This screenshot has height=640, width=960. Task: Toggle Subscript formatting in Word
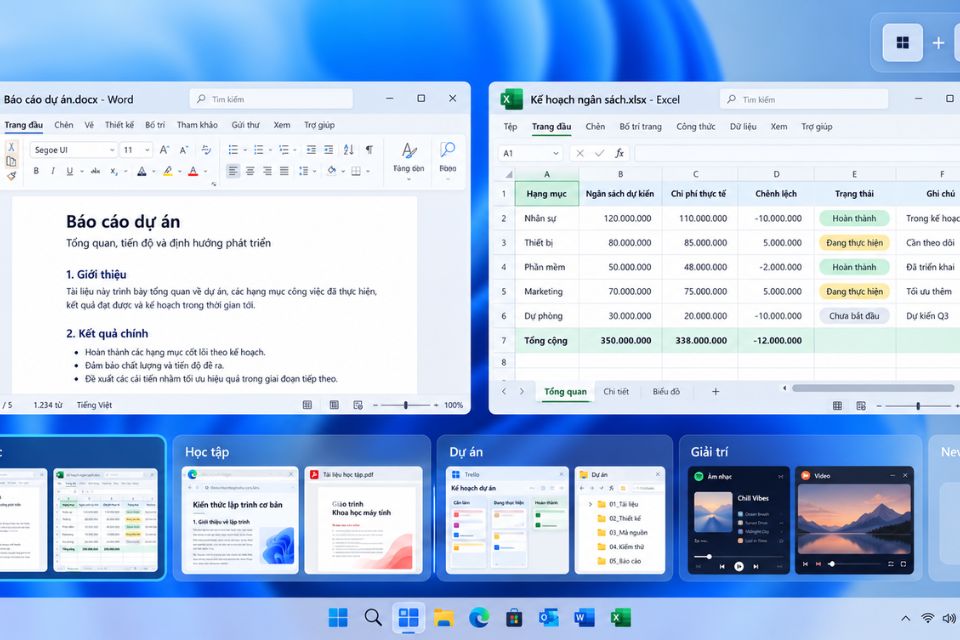pos(114,171)
